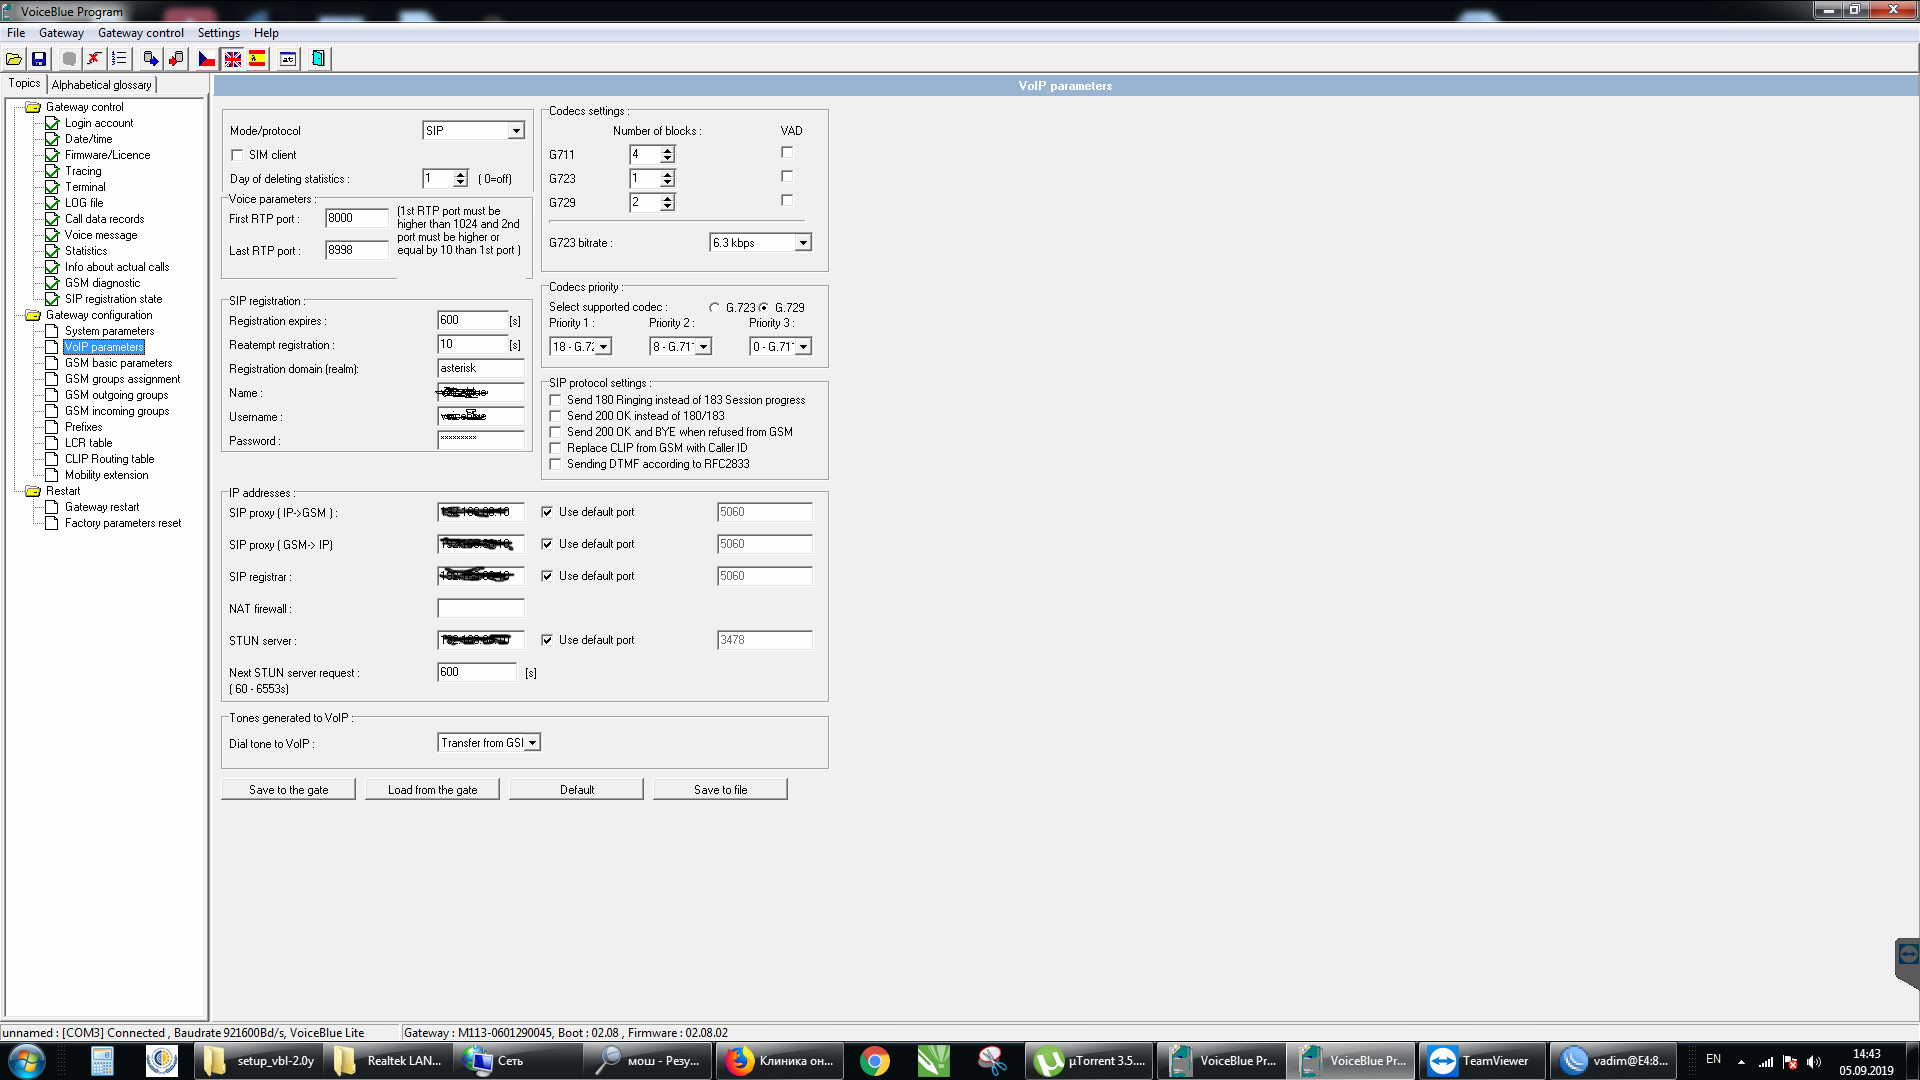
Task: Click Save to the gate button
Action: point(288,790)
